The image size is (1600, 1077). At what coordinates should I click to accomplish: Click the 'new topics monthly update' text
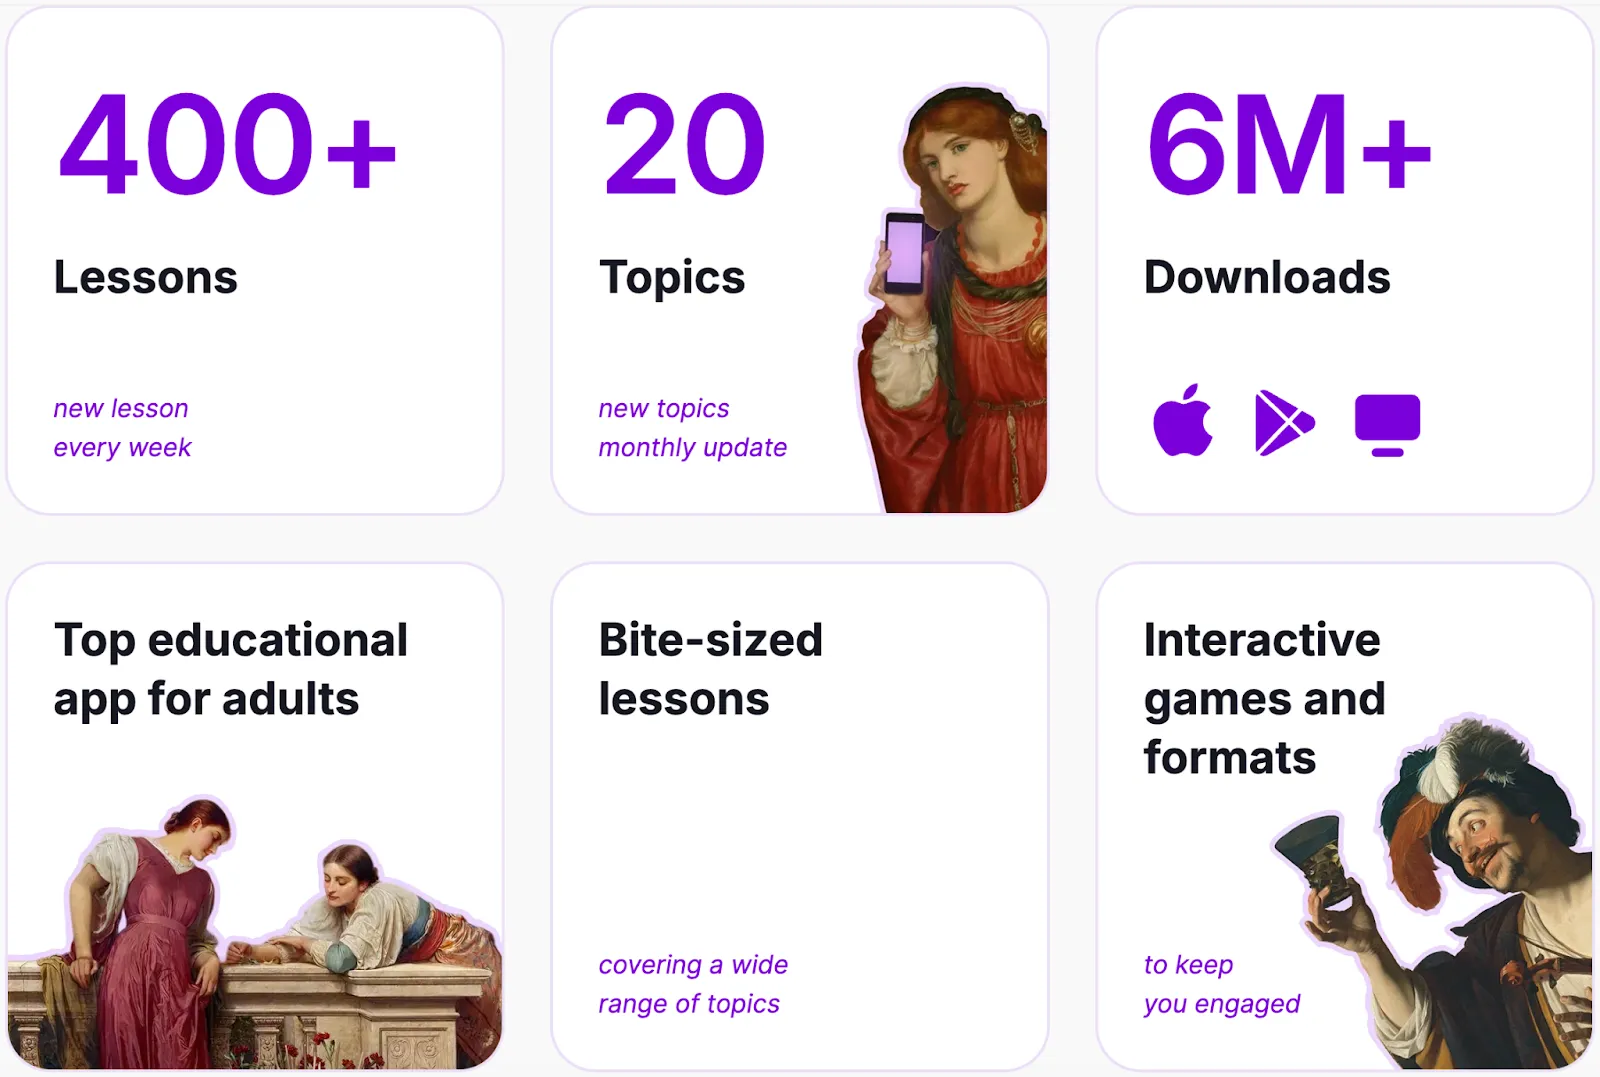(x=691, y=427)
